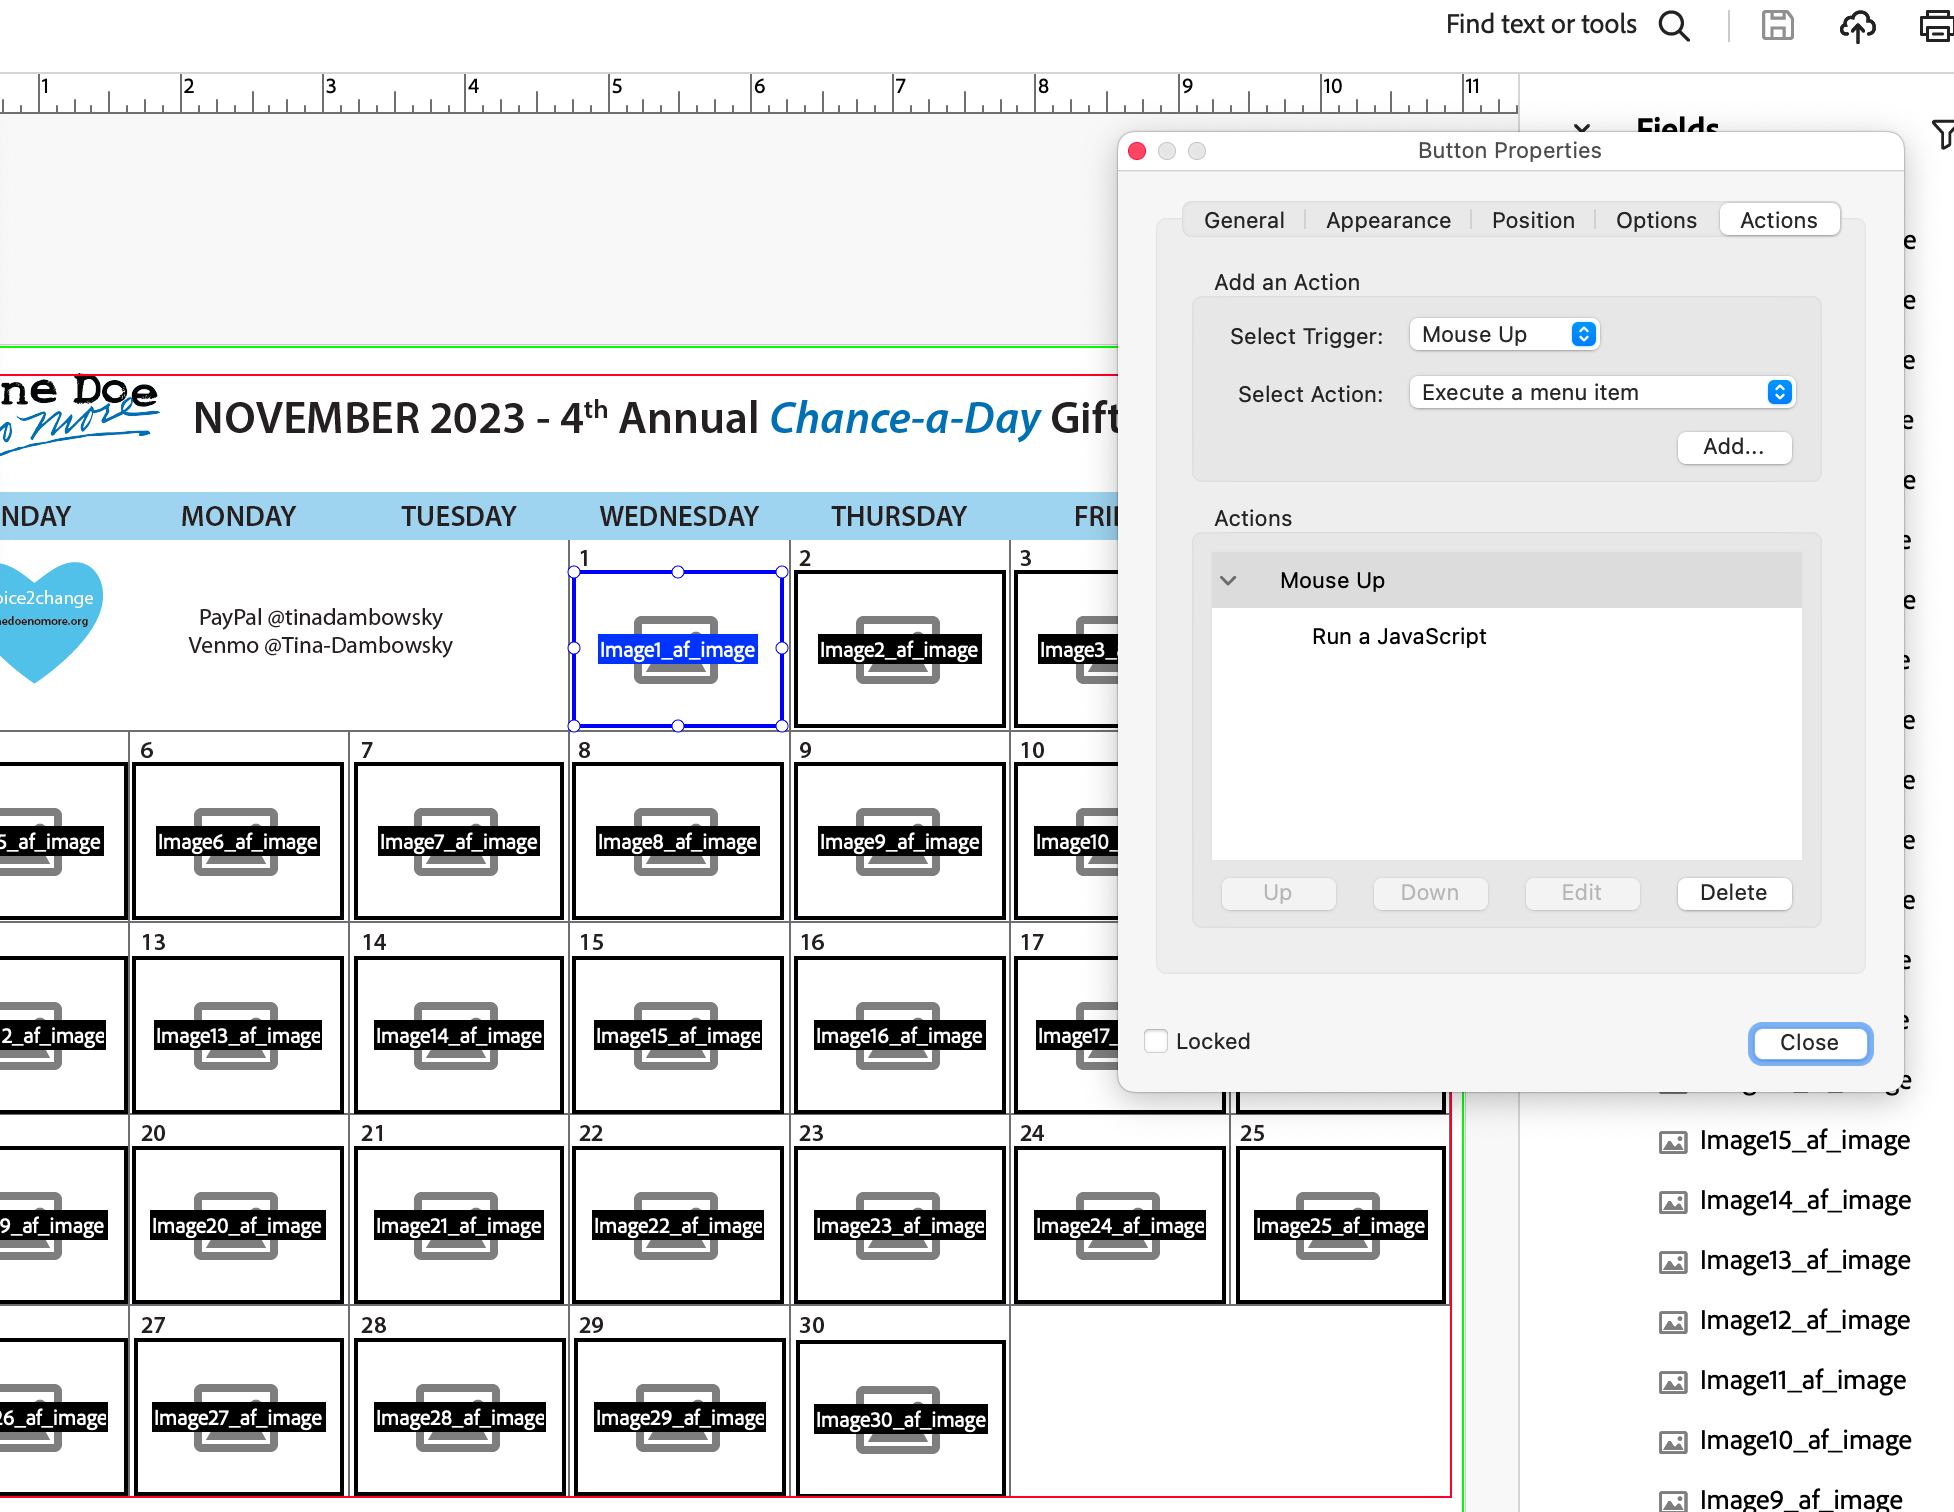Open the Select Trigger dropdown
Viewport: 1954px width, 1512px height.
click(1503, 334)
